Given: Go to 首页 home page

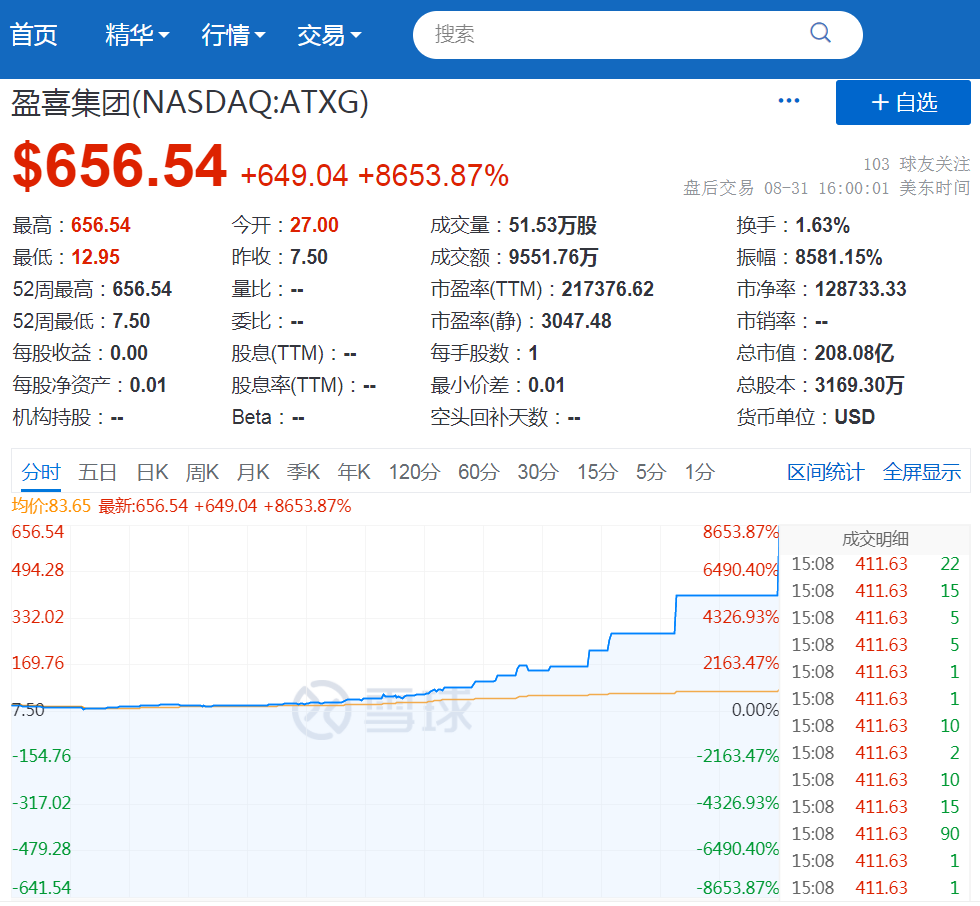Looking at the screenshot, I should [34, 35].
